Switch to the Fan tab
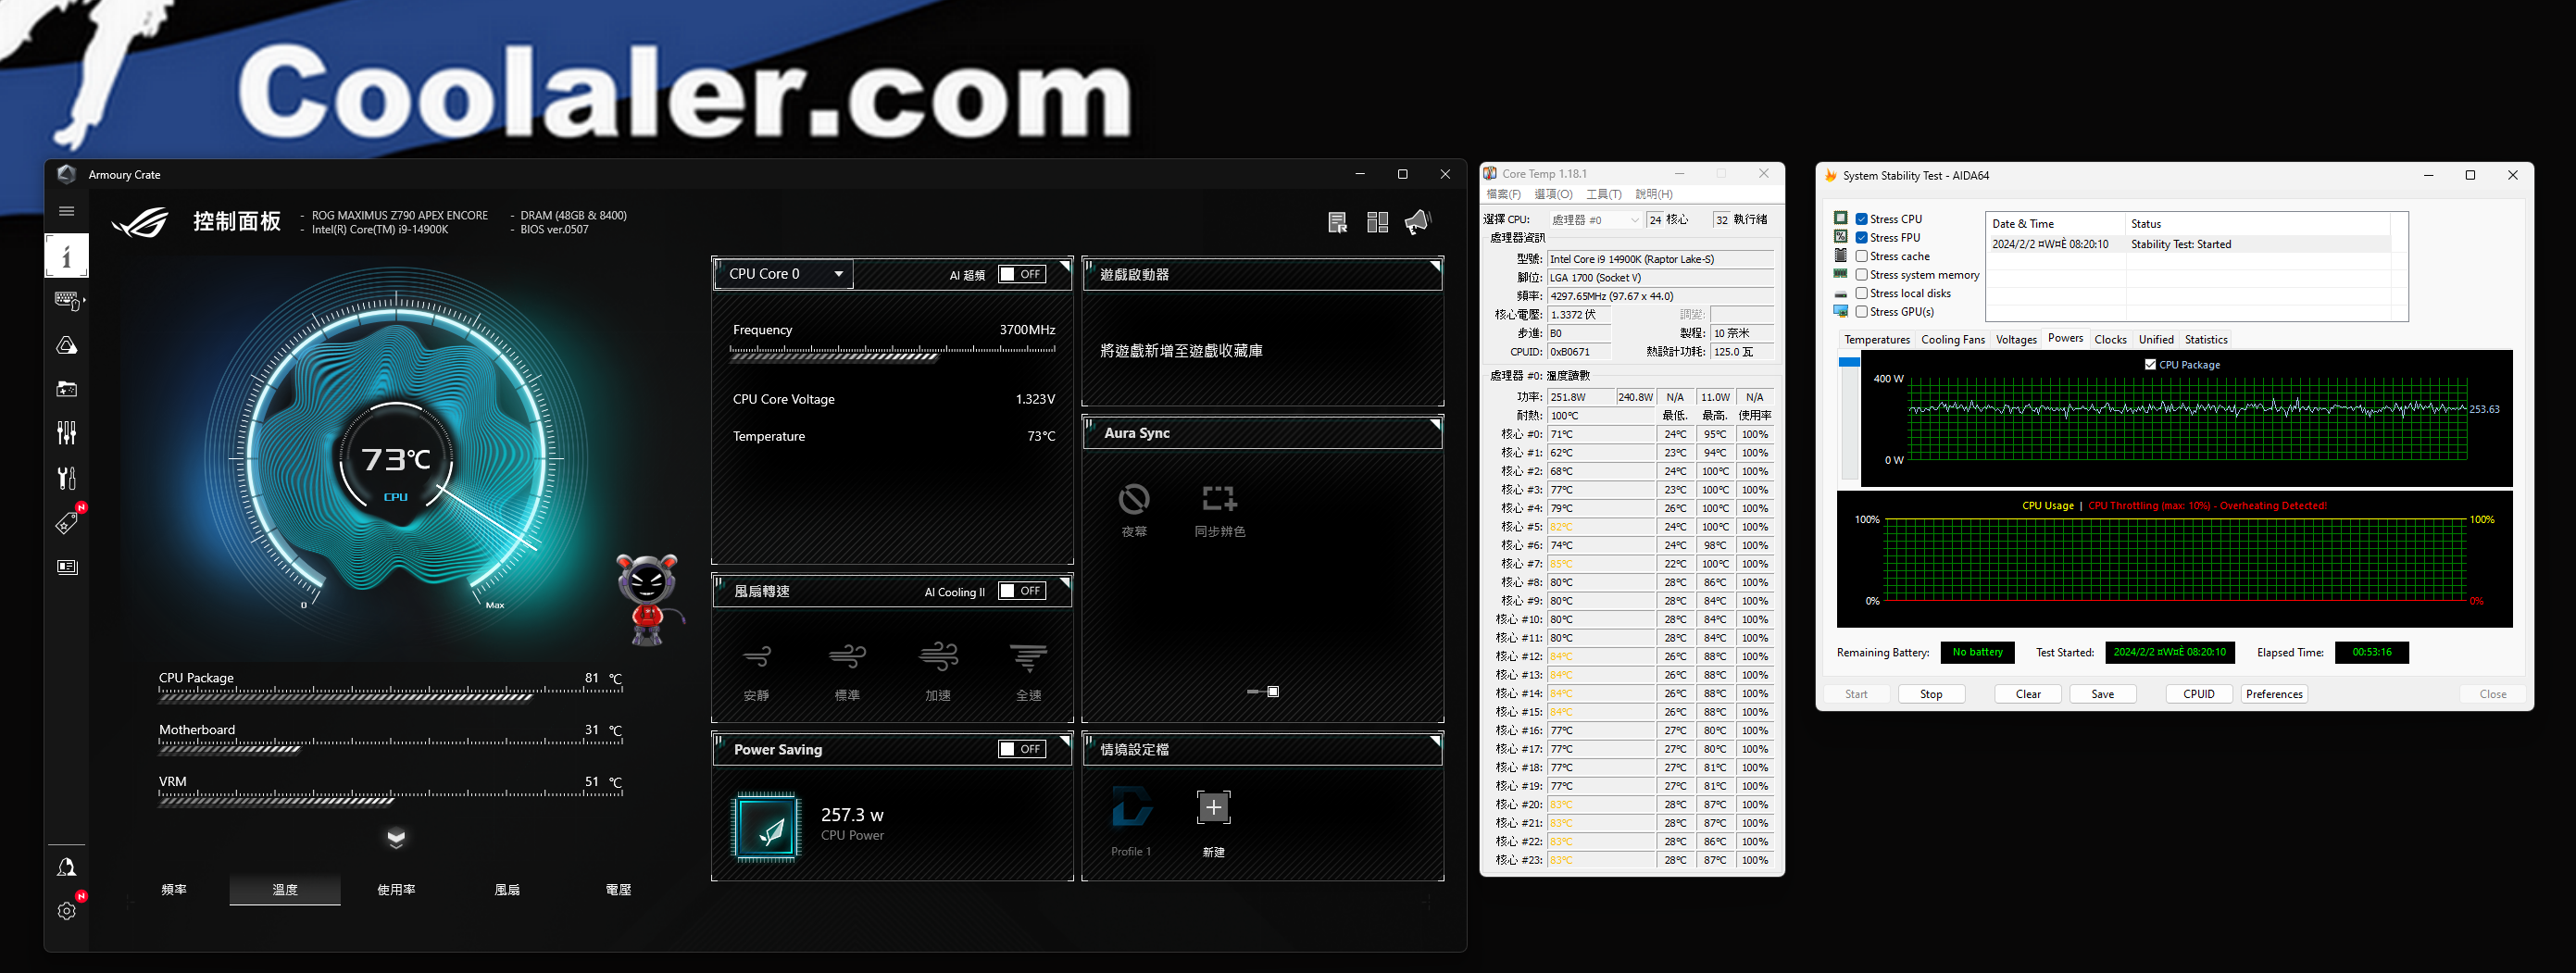Viewport: 2576px width, 973px height. tap(507, 889)
